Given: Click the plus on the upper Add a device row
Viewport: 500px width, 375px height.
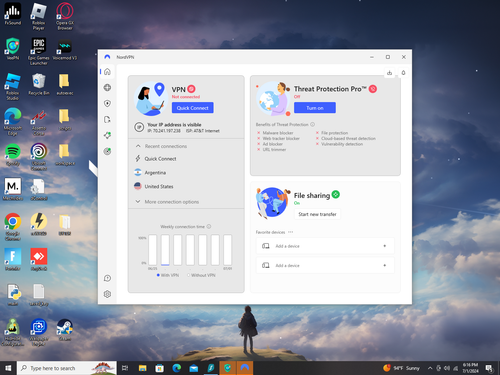Looking at the screenshot, I should click(x=385, y=246).
